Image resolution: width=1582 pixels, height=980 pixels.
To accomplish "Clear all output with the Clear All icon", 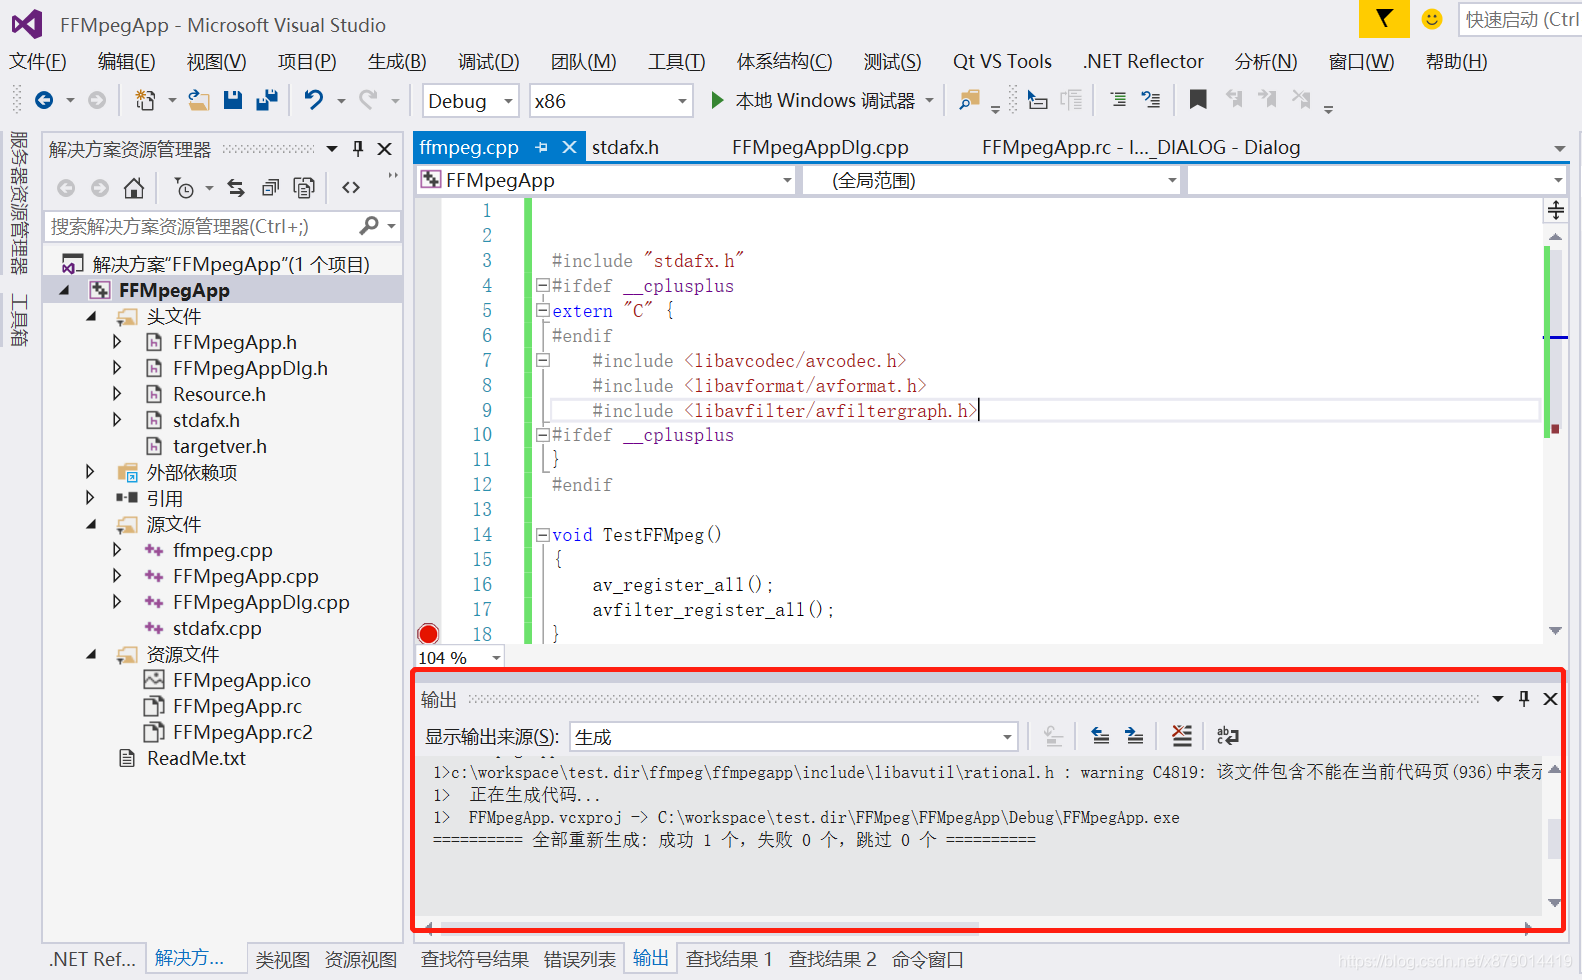I will (x=1182, y=736).
